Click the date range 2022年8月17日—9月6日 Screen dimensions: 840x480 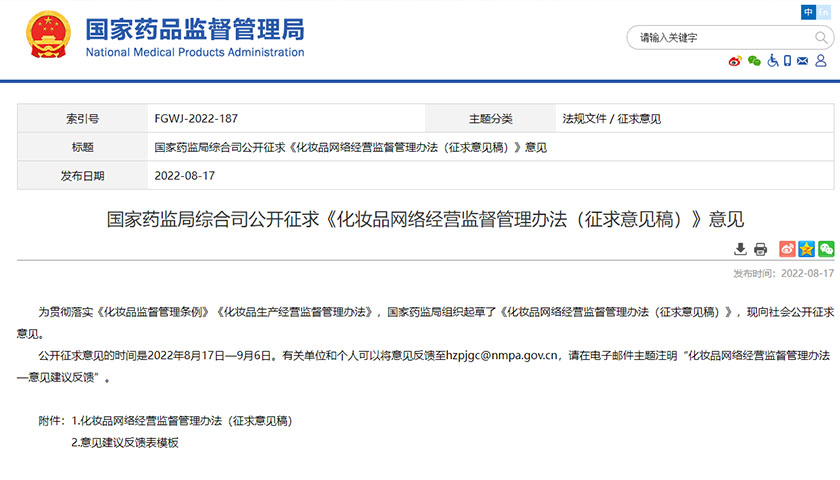click(x=209, y=355)
